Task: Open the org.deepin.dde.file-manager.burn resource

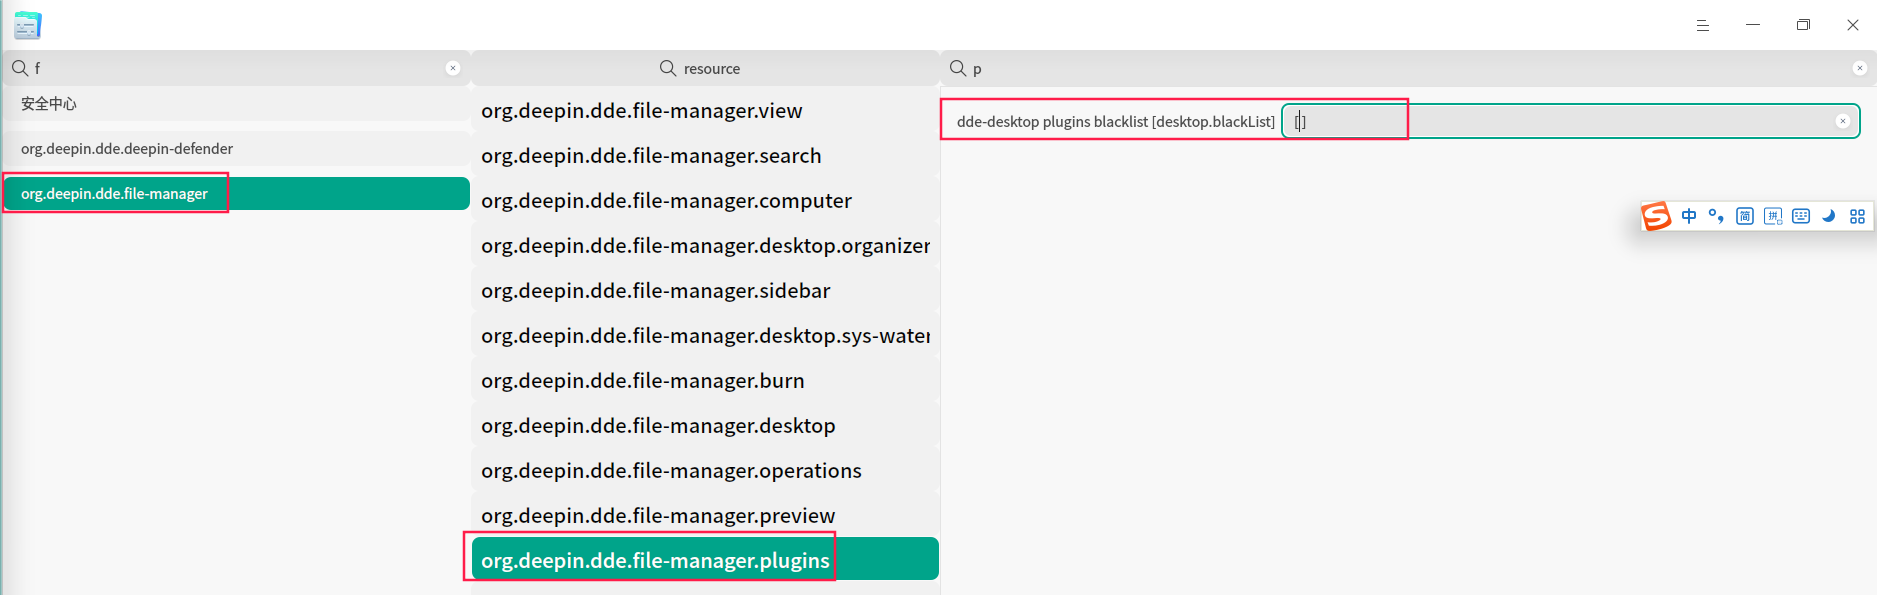Action: [x=705, y=381]
